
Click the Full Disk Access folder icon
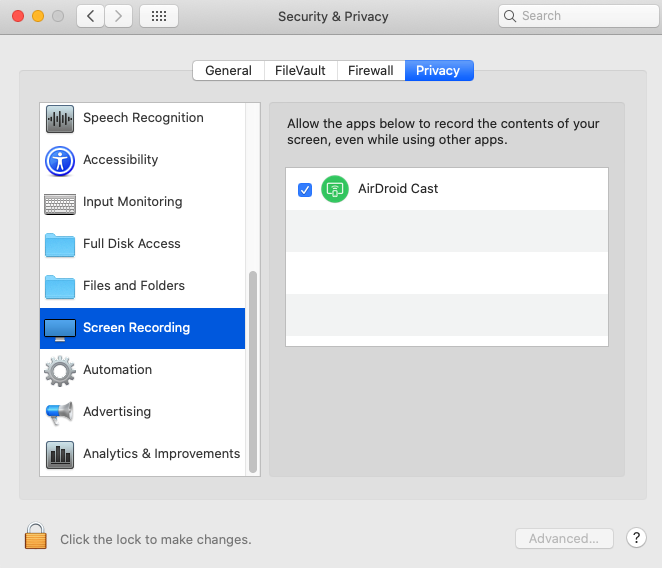(x=60, y=245)
